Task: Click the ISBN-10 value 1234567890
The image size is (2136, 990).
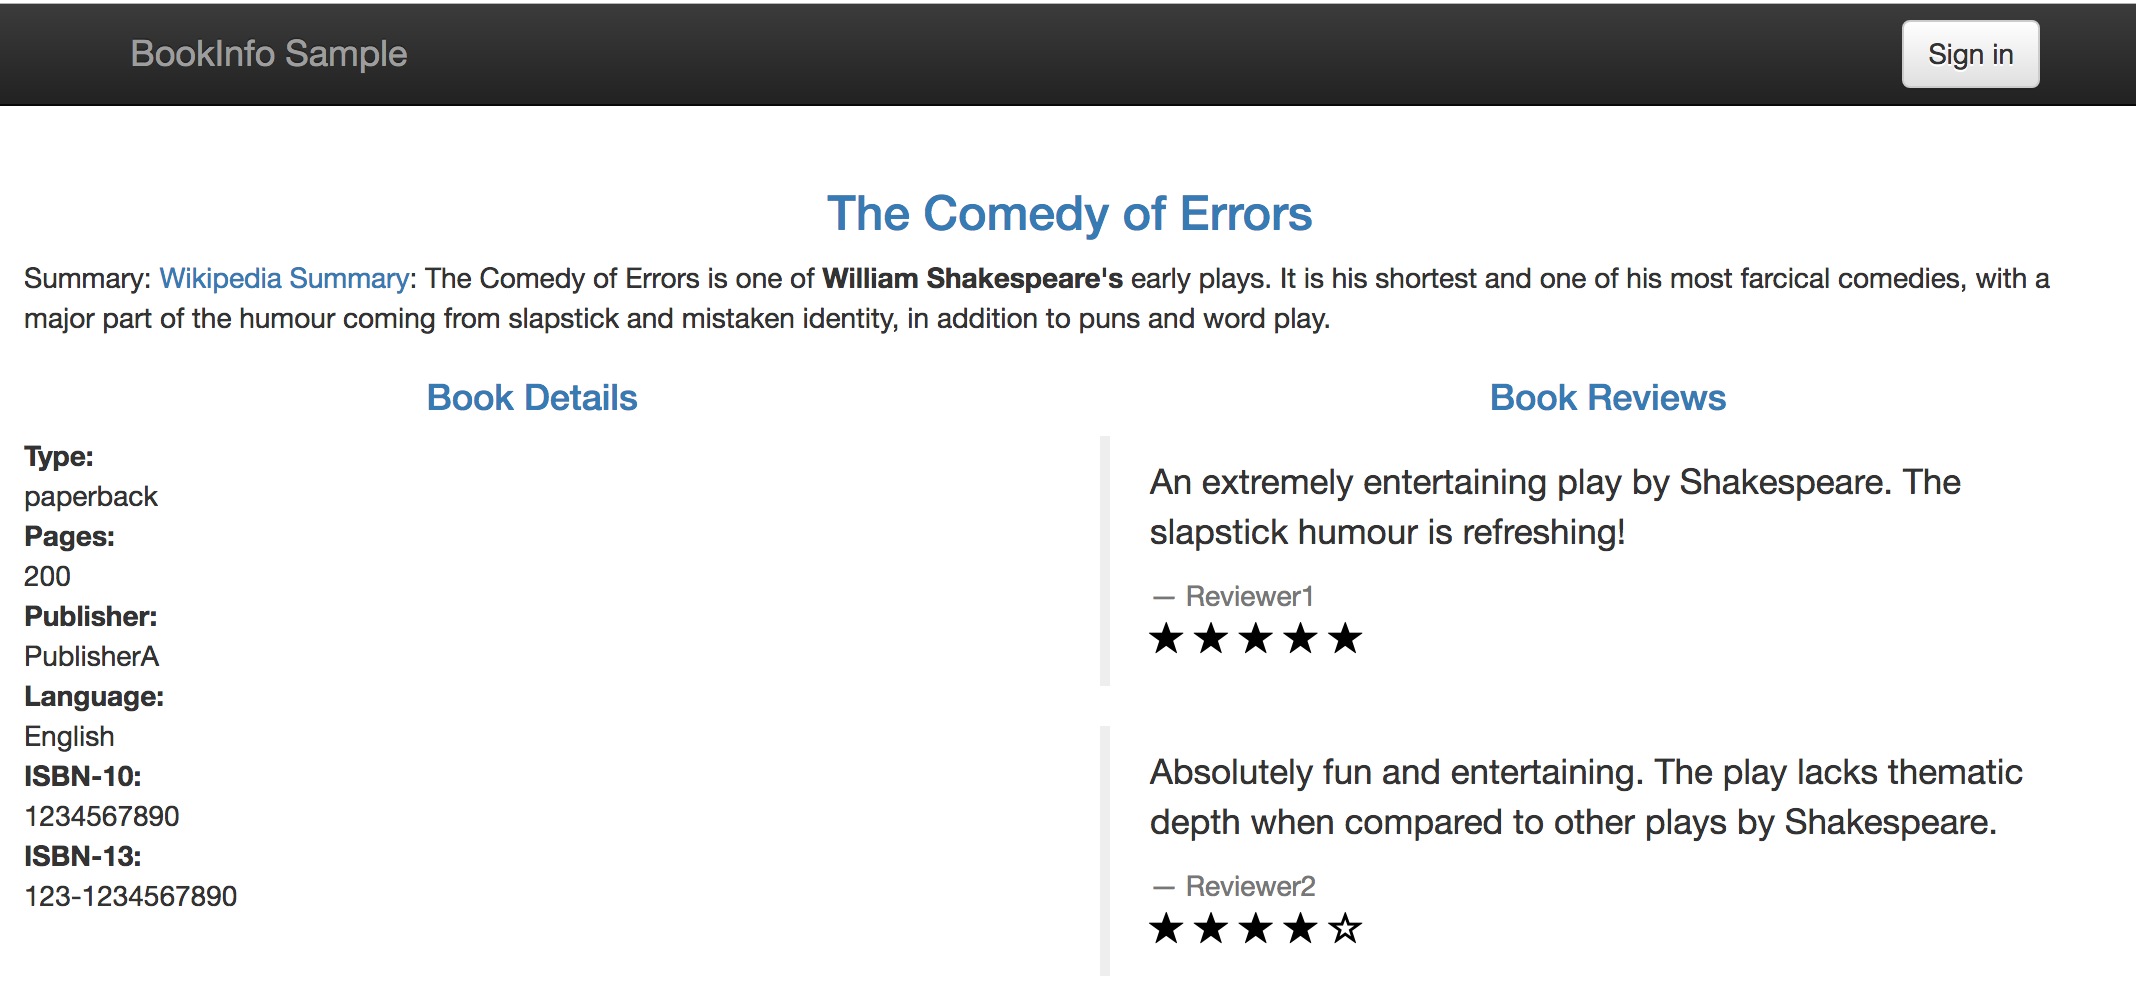Action: point(102,816)
